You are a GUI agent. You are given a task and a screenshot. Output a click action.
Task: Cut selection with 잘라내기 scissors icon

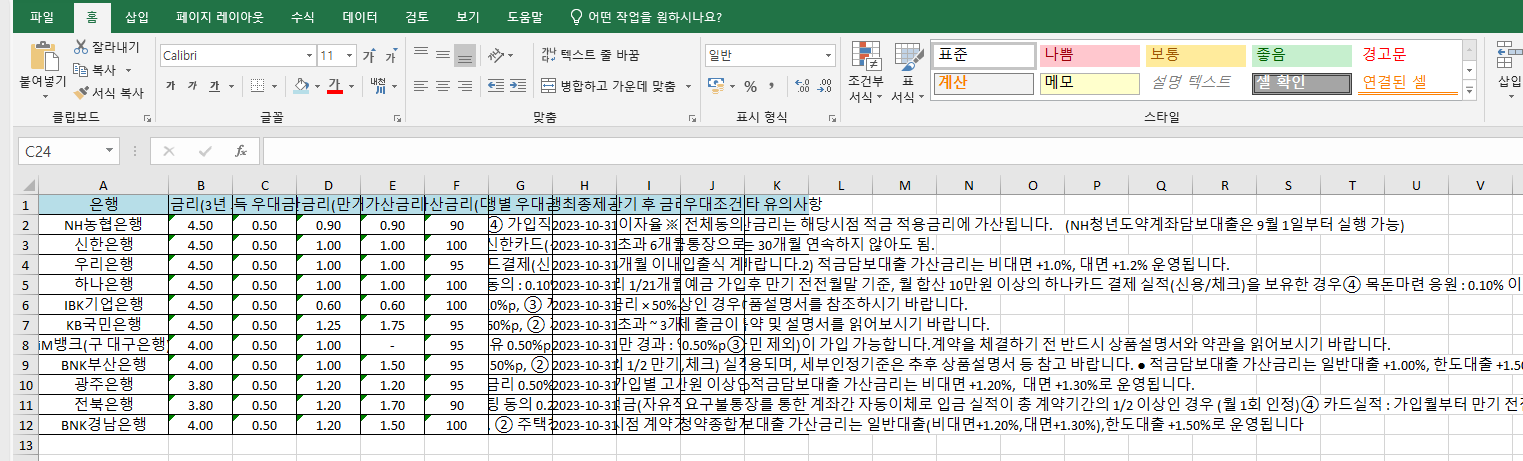(x=108, y=47)
